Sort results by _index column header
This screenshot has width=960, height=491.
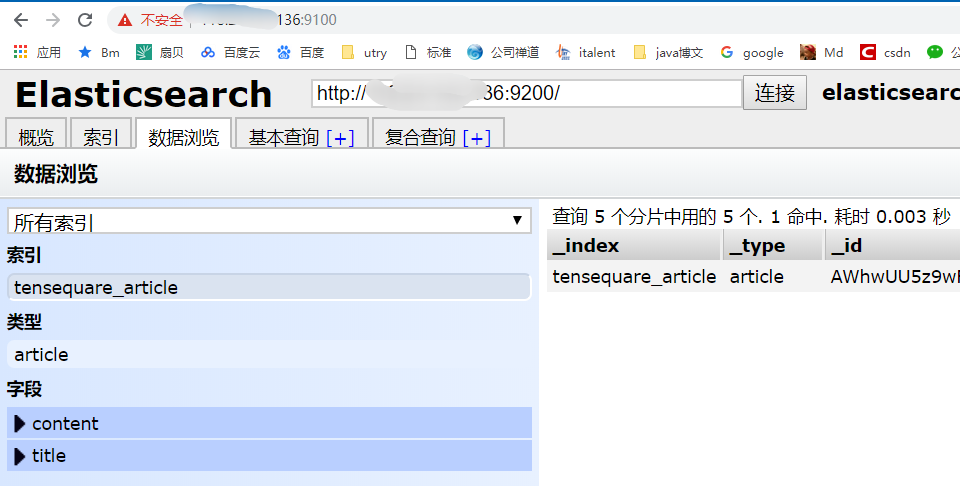pos(634,246)
